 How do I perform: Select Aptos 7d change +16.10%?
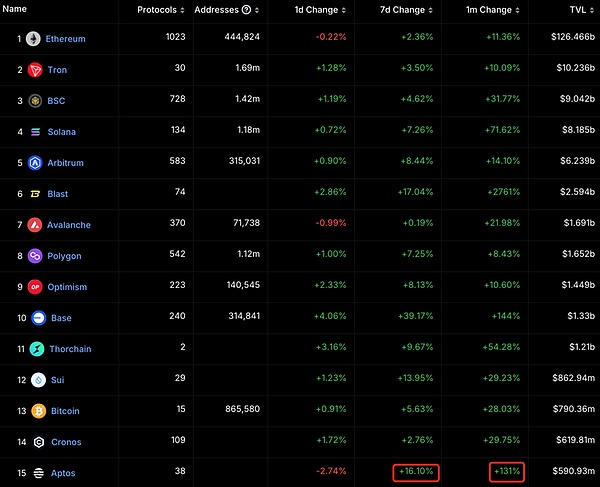pyautogui.click(x=416, y=471)
